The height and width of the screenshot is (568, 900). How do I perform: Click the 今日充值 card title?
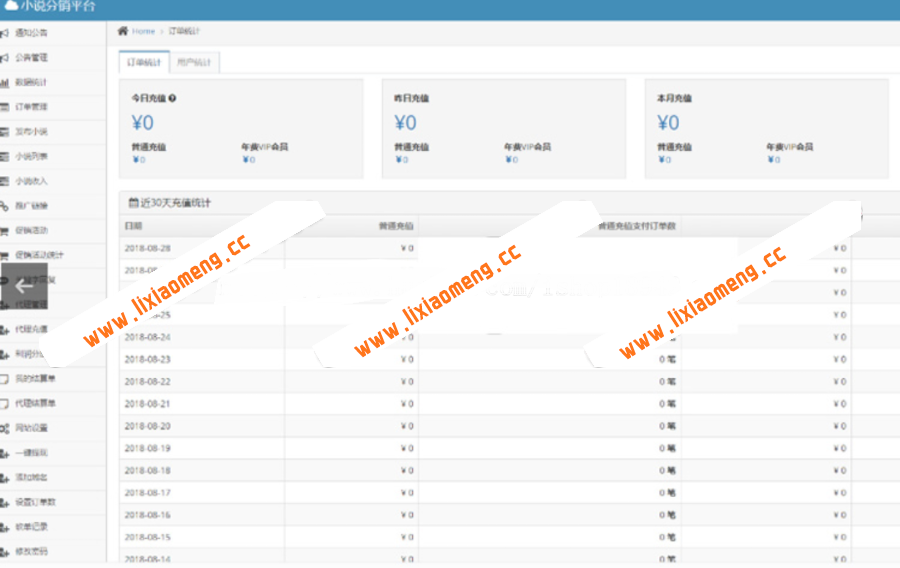pos(149,98)
